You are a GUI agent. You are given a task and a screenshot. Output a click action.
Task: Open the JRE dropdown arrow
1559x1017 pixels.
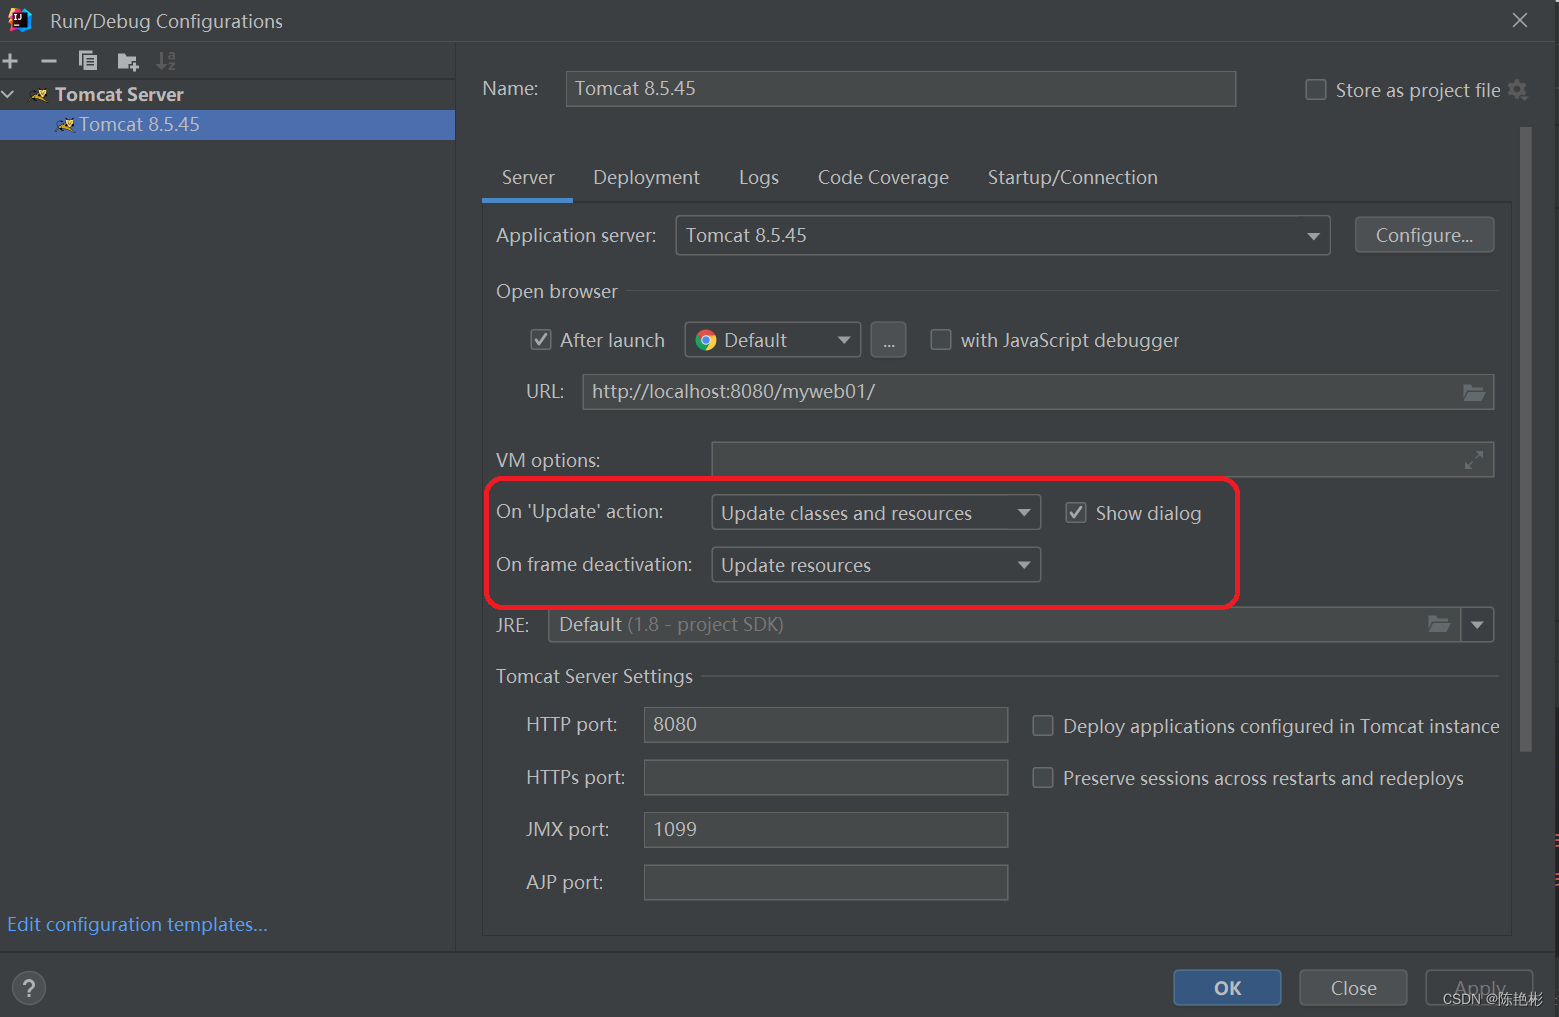click(1478, 625)
